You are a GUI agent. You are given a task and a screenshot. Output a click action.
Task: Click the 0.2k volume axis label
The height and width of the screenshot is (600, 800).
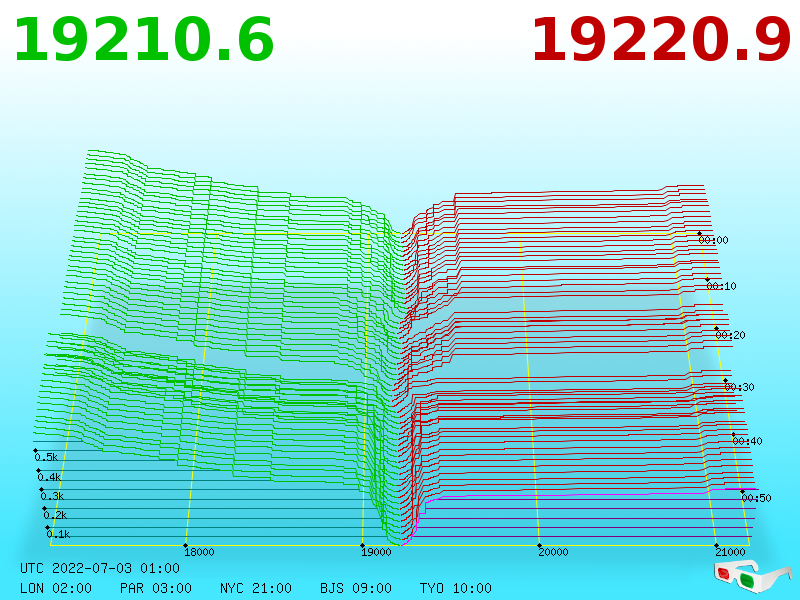[x=55, y=515]
